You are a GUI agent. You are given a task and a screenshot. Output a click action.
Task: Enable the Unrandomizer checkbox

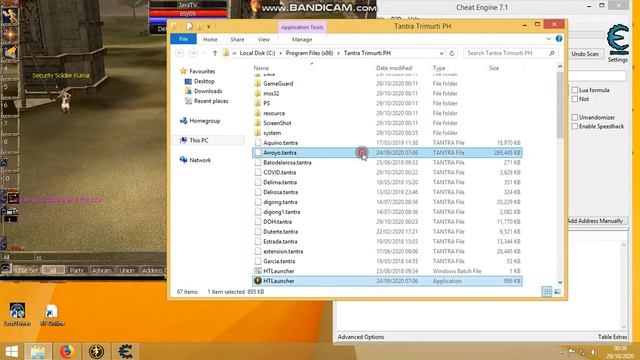point(574,117)
